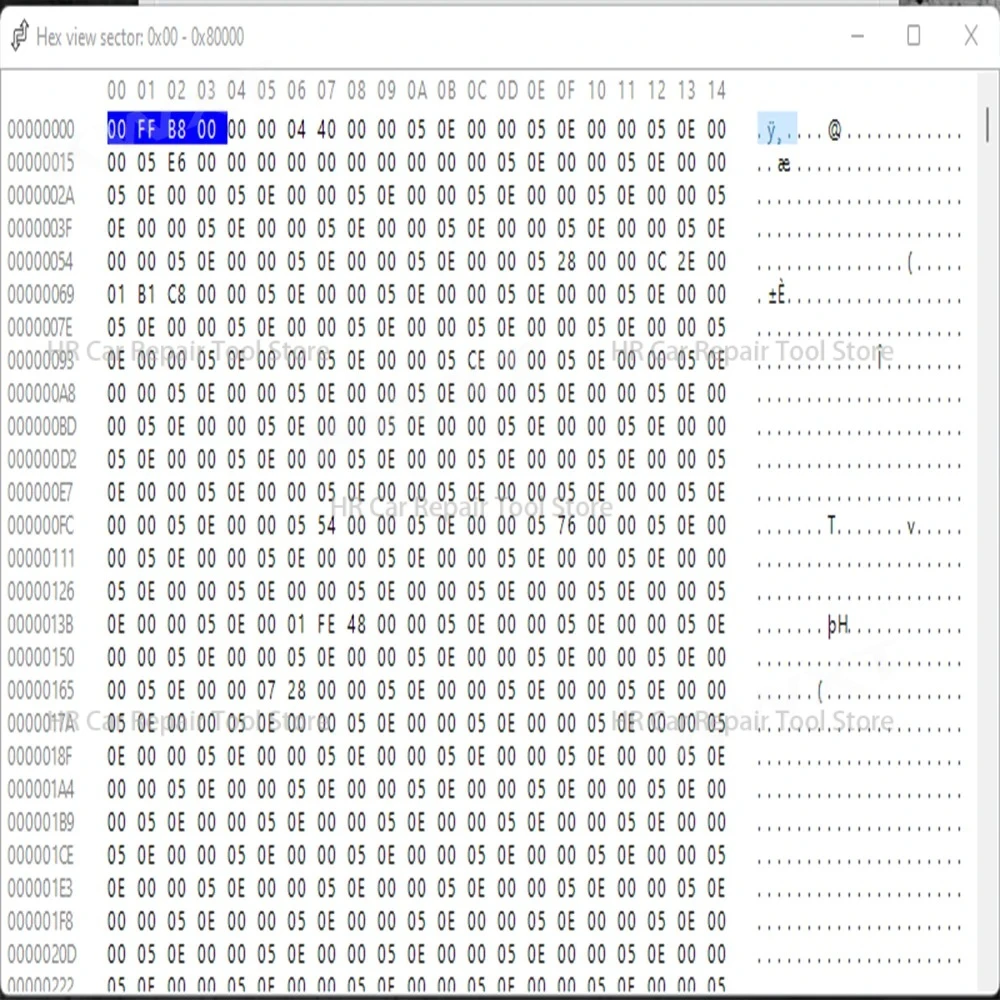This screenshot has height=1000, width=1000.
Task: Click offset label 000001E3
Action: [40, 888]
